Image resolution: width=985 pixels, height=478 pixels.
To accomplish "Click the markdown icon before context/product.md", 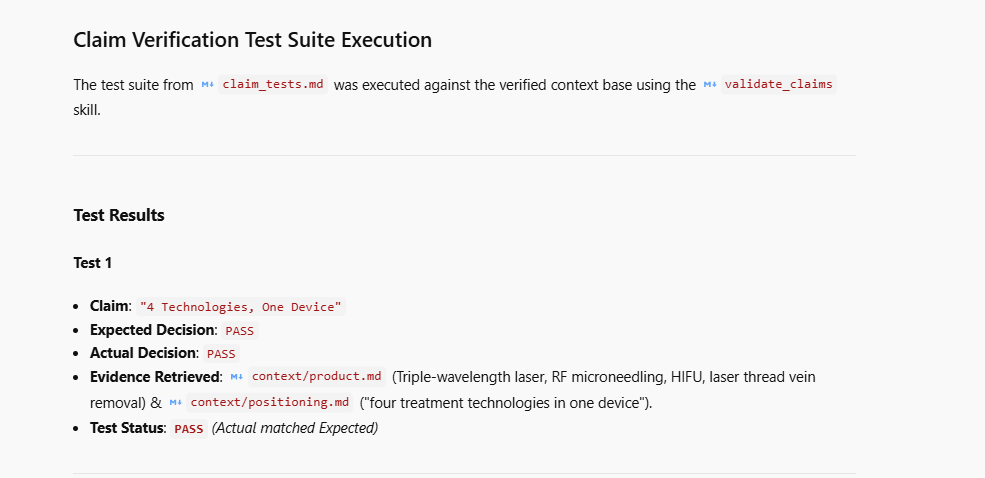I will click(x=236, y=377).
